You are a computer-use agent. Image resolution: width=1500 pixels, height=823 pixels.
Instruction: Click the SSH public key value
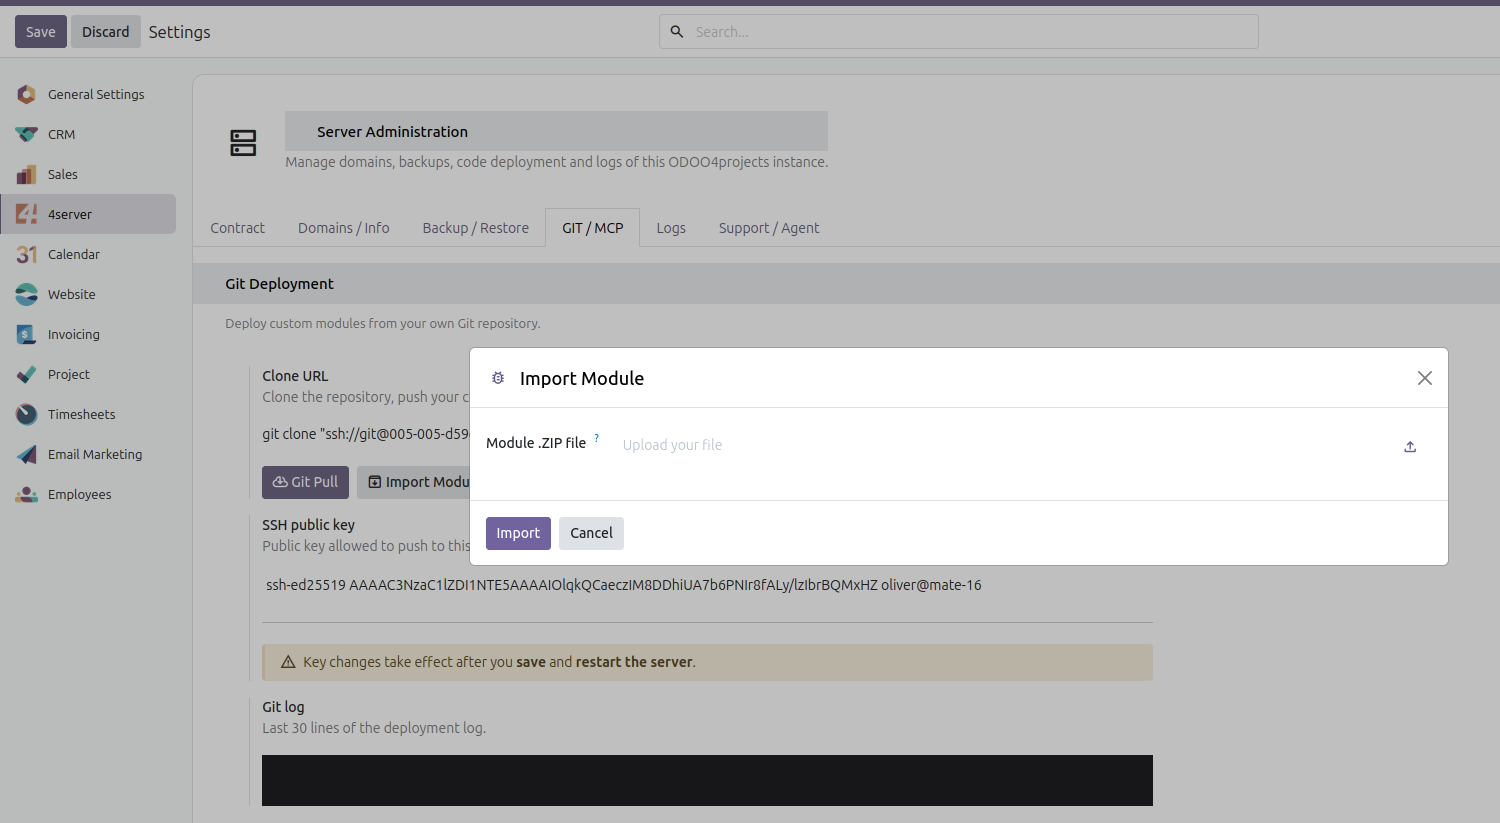point(624,585)
